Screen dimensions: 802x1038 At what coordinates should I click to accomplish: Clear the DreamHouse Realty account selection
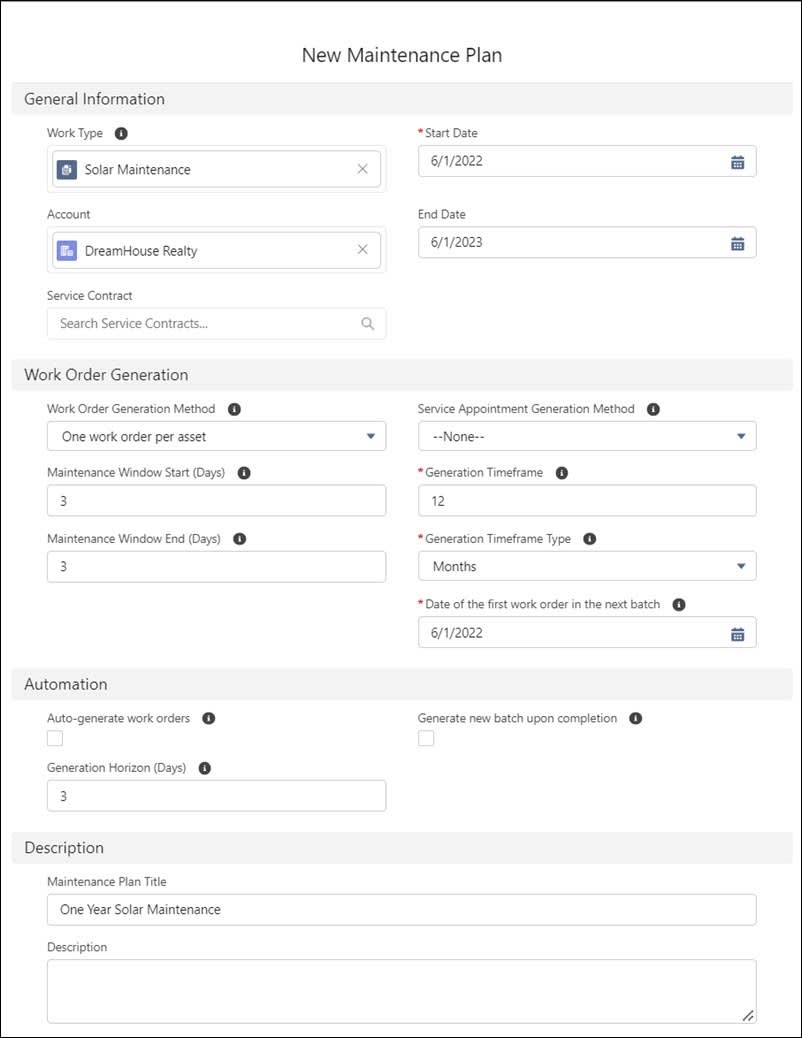pyautogui.click(x=363, y=249)
